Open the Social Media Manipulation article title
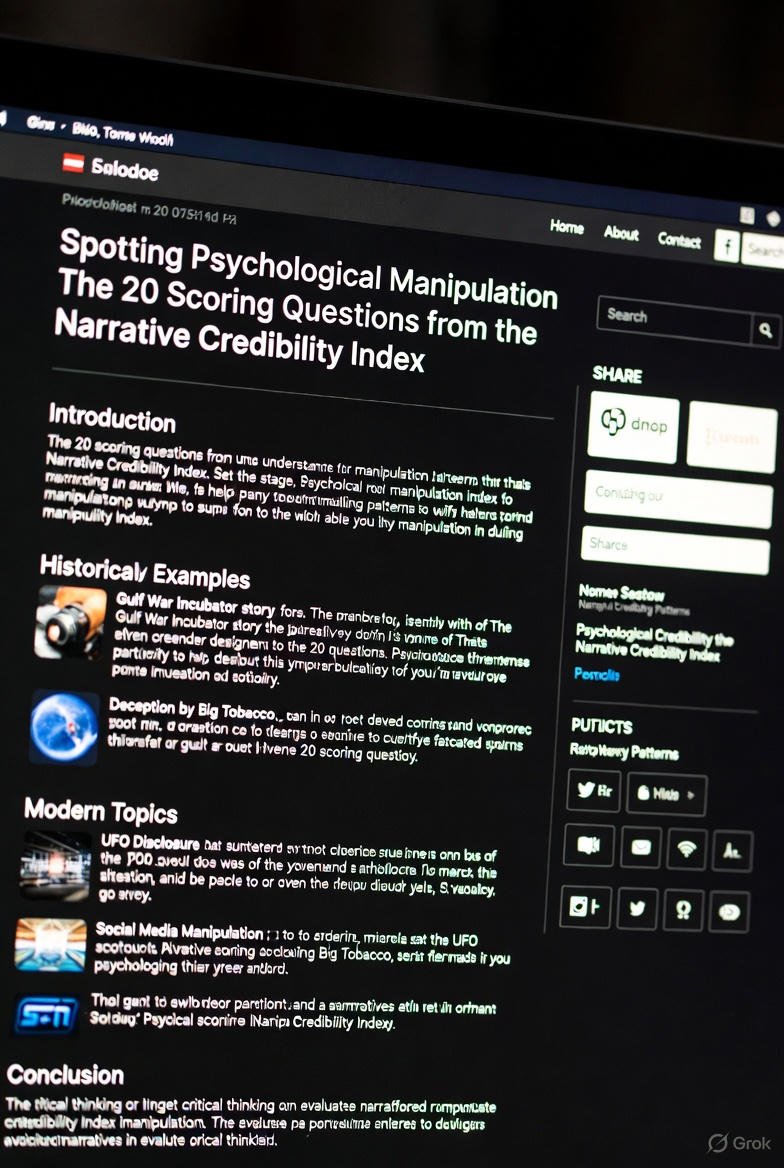This screenshot has width=784, height=1168. (x=178, y=929)
